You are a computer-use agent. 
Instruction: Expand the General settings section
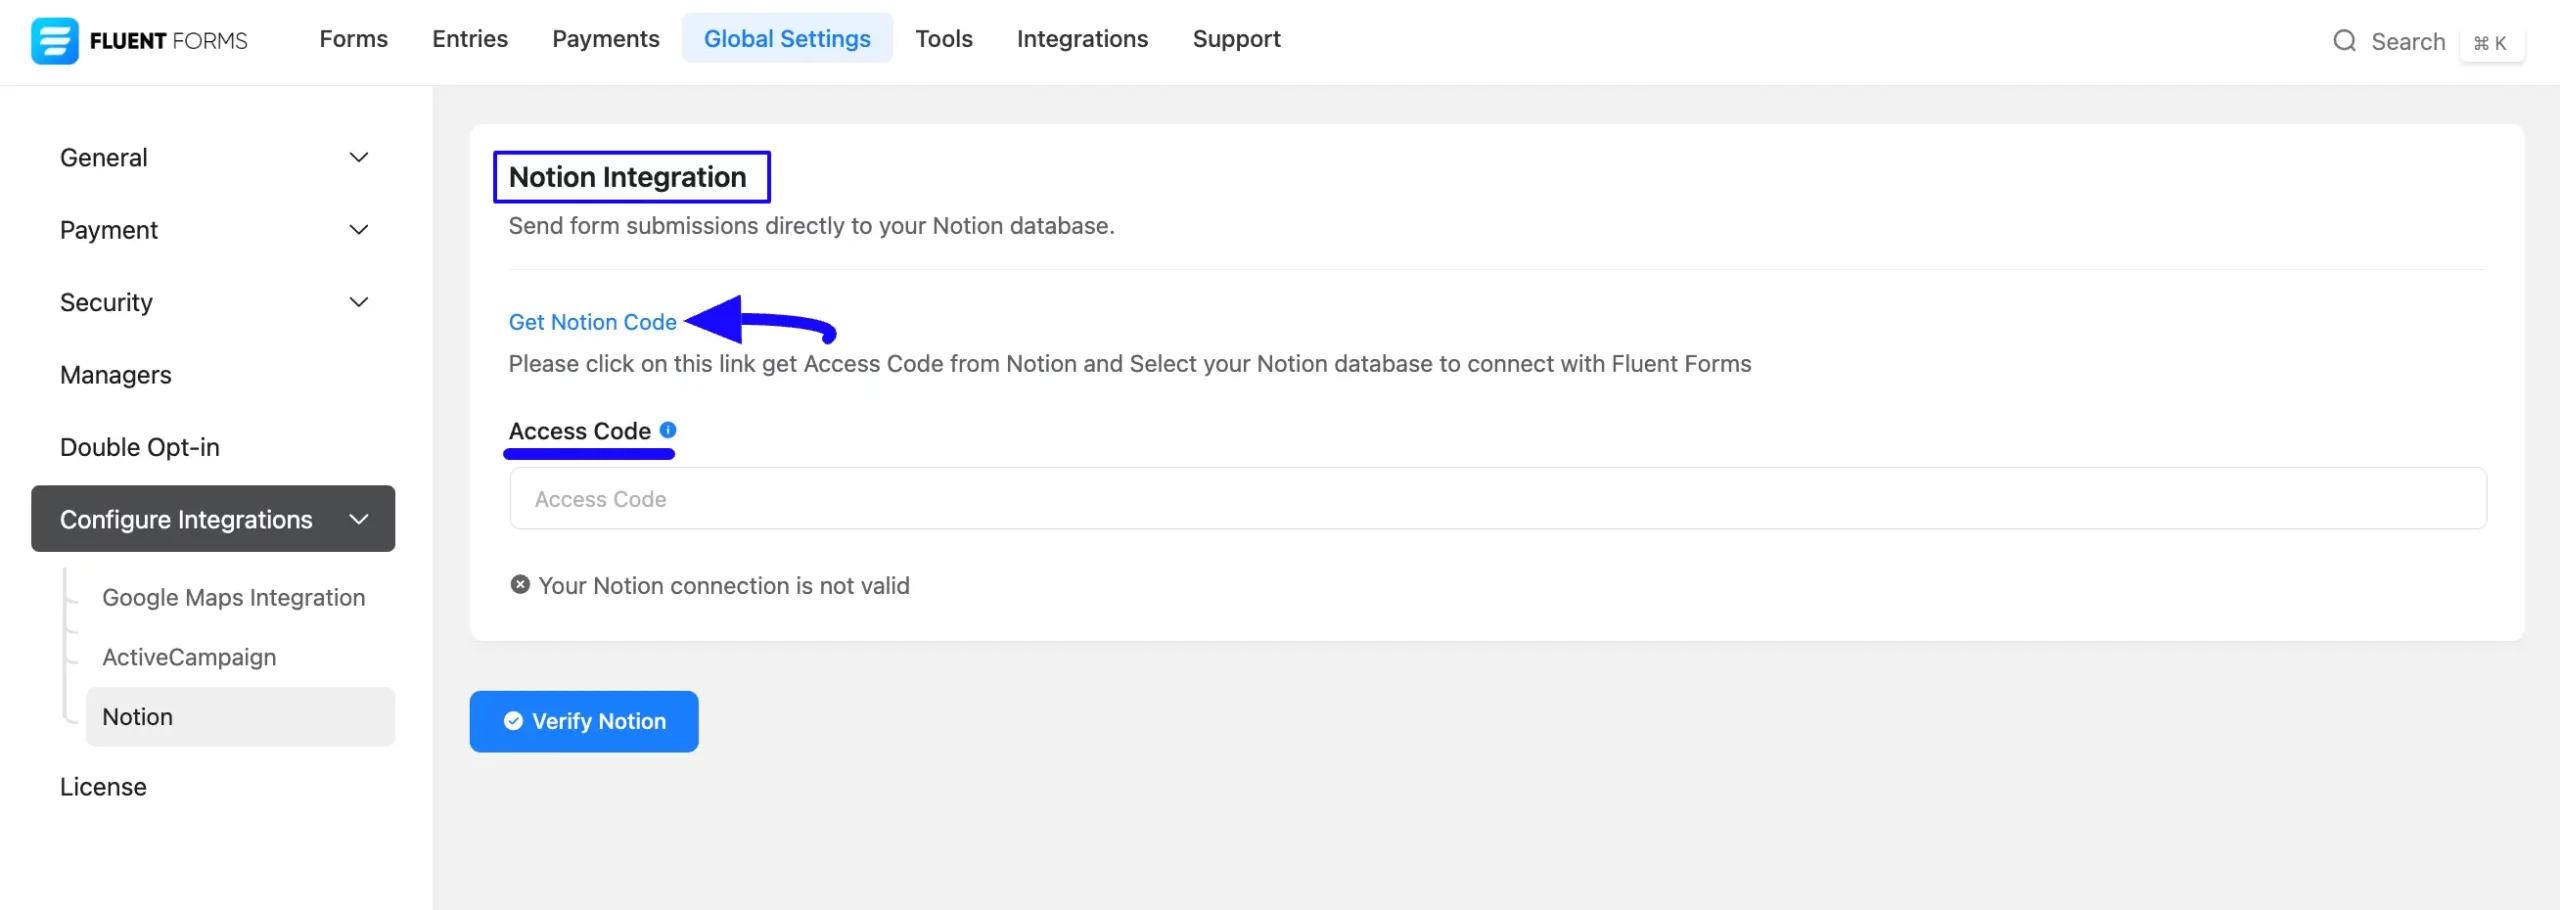coord(213,157)
